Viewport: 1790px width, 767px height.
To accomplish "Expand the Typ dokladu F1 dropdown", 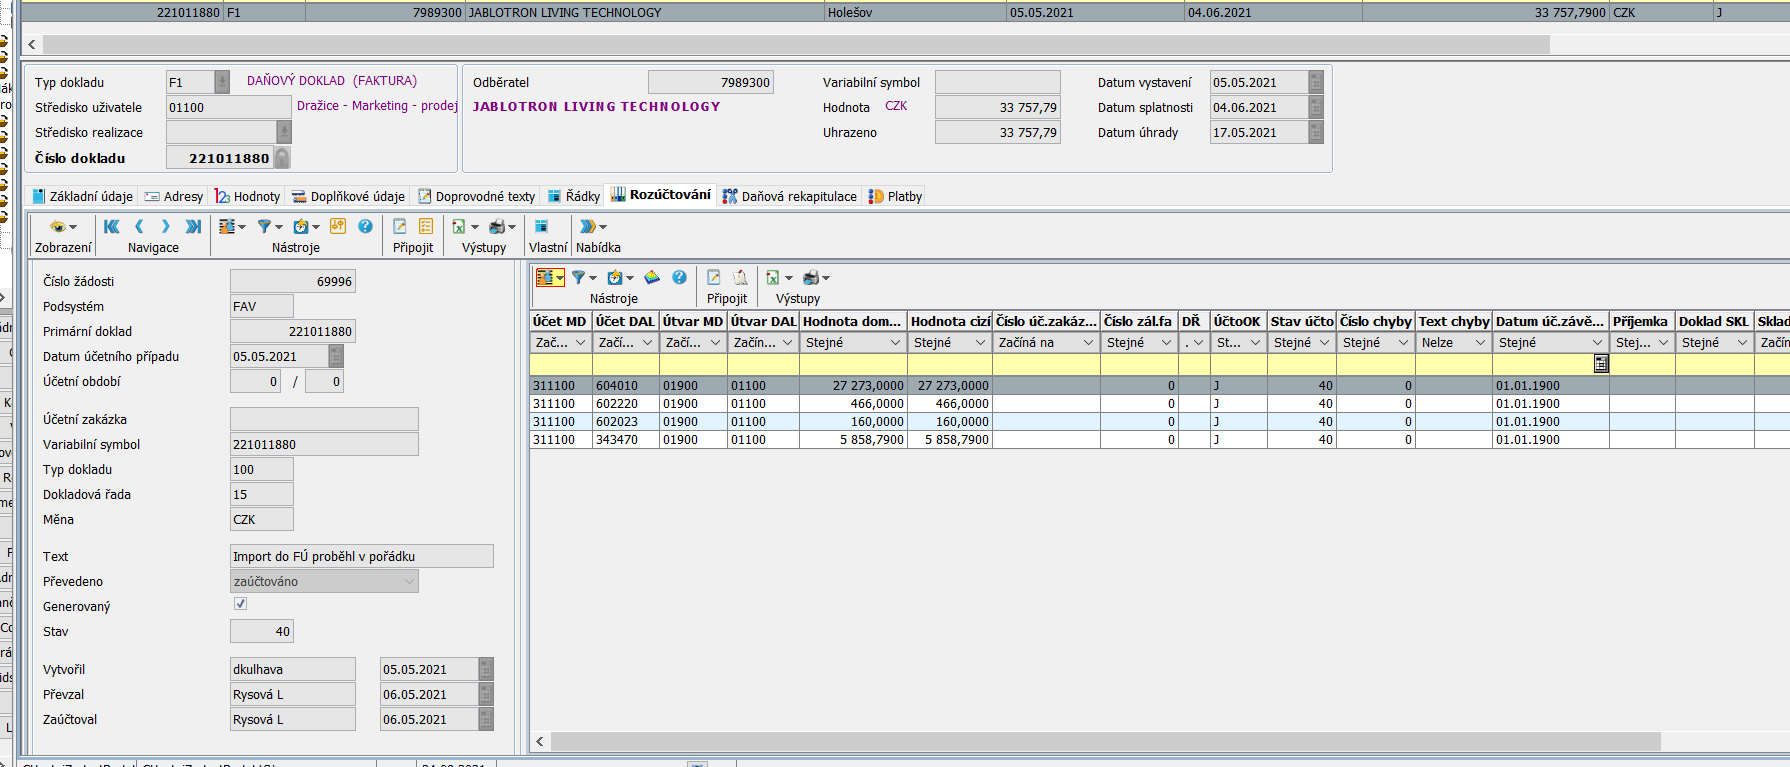I will (x=222, y=82).
